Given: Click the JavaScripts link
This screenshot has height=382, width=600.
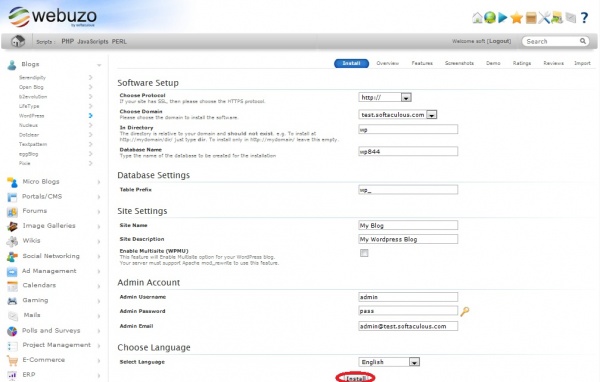Looking at the screenshot, I should tap(93, 41).
